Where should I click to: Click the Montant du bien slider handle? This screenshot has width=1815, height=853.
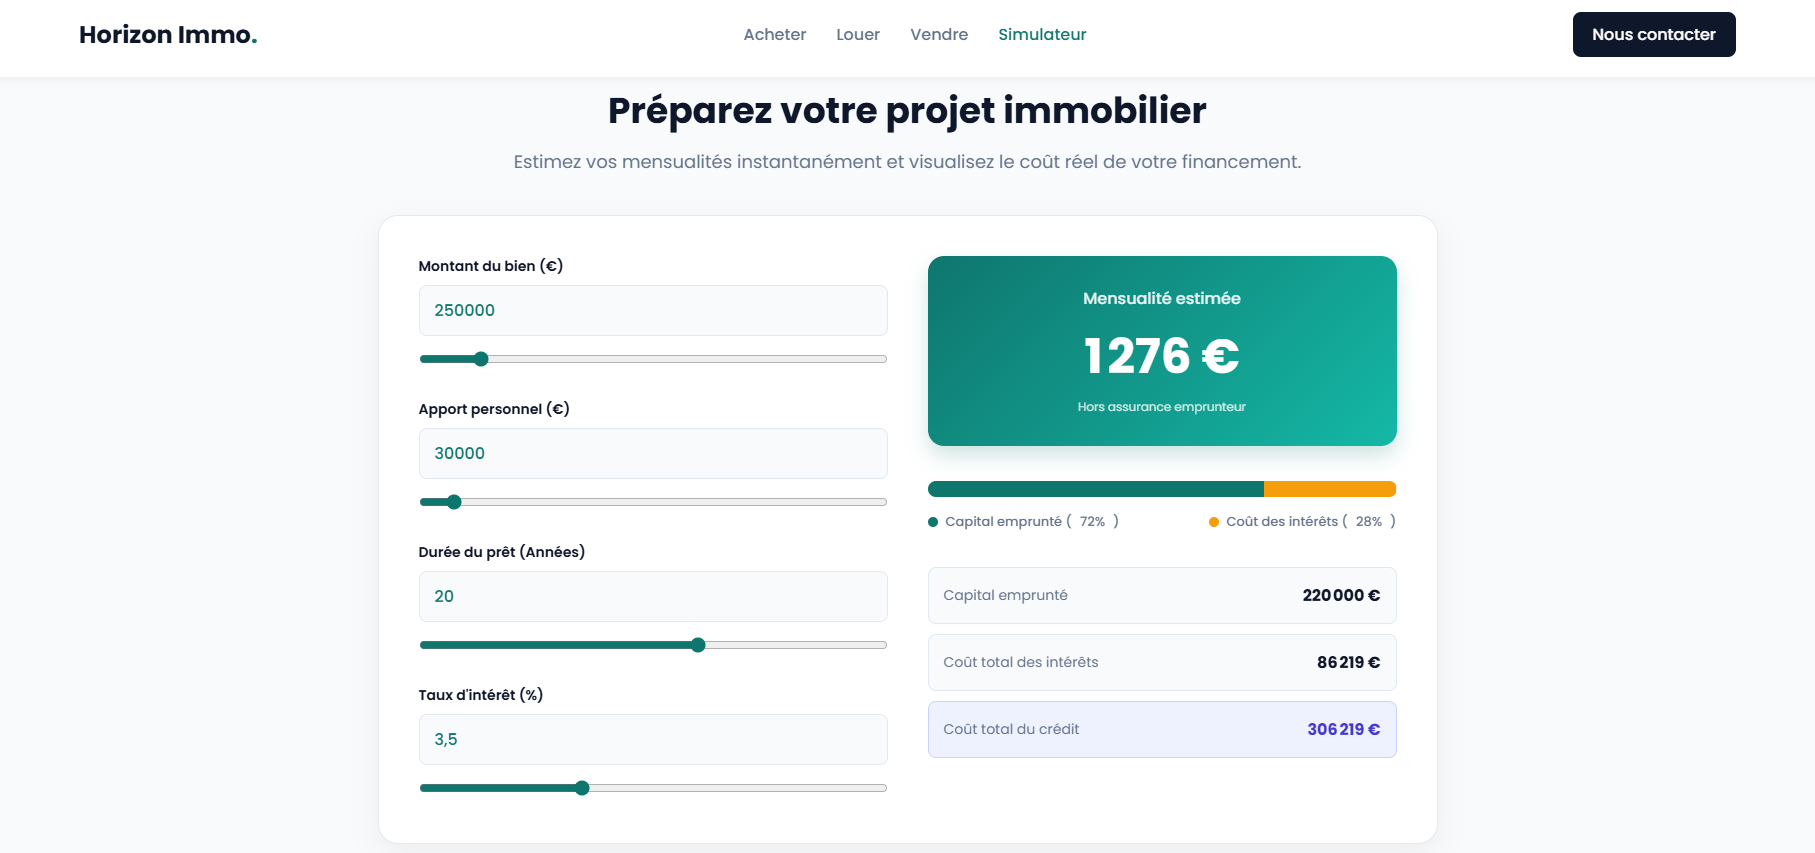pyautogui.click(x=481, y=359)
